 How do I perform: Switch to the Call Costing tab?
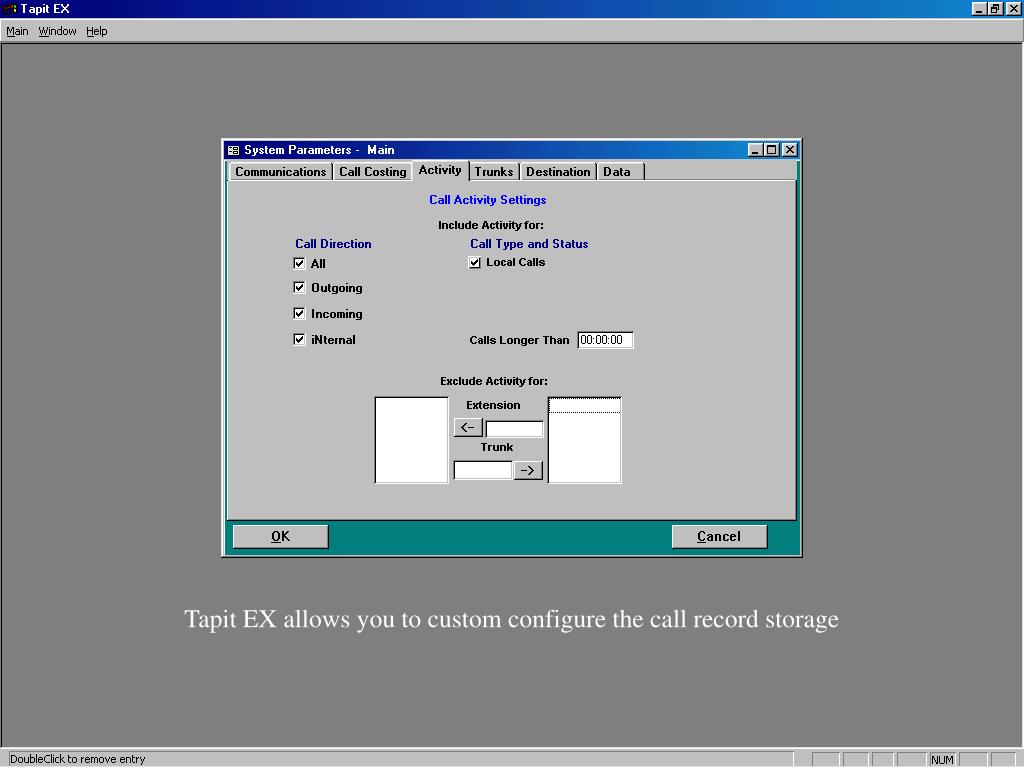tap(373, 172)
